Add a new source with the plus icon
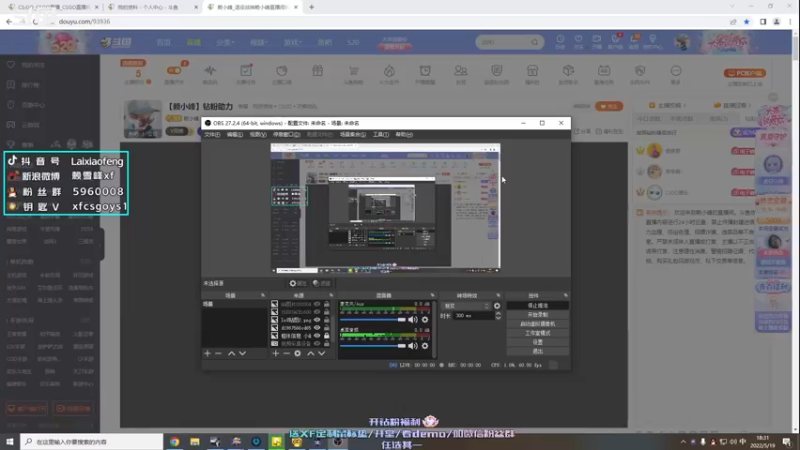The width and height of the screenshot is (800, 450). coord(276,353)
